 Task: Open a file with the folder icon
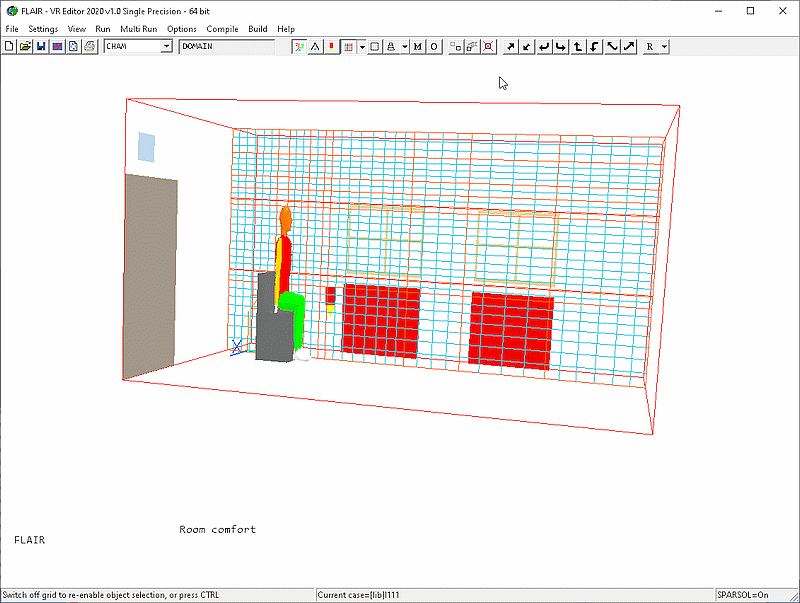click(25, 46)
